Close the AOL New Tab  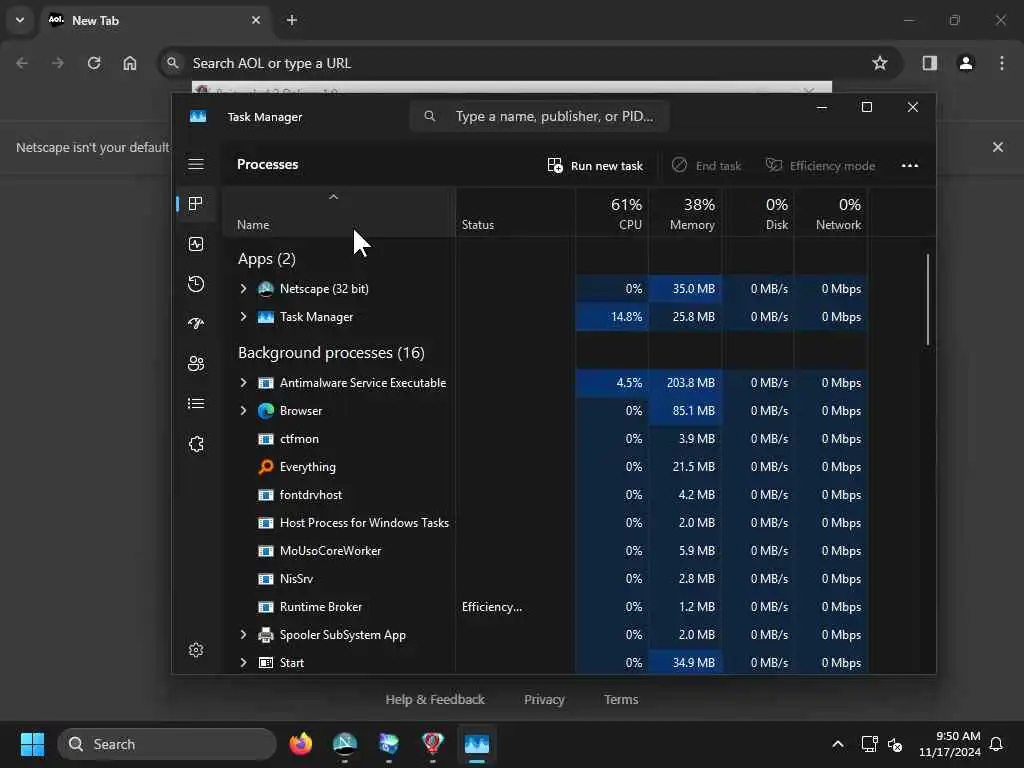click(x=256, y=20)
